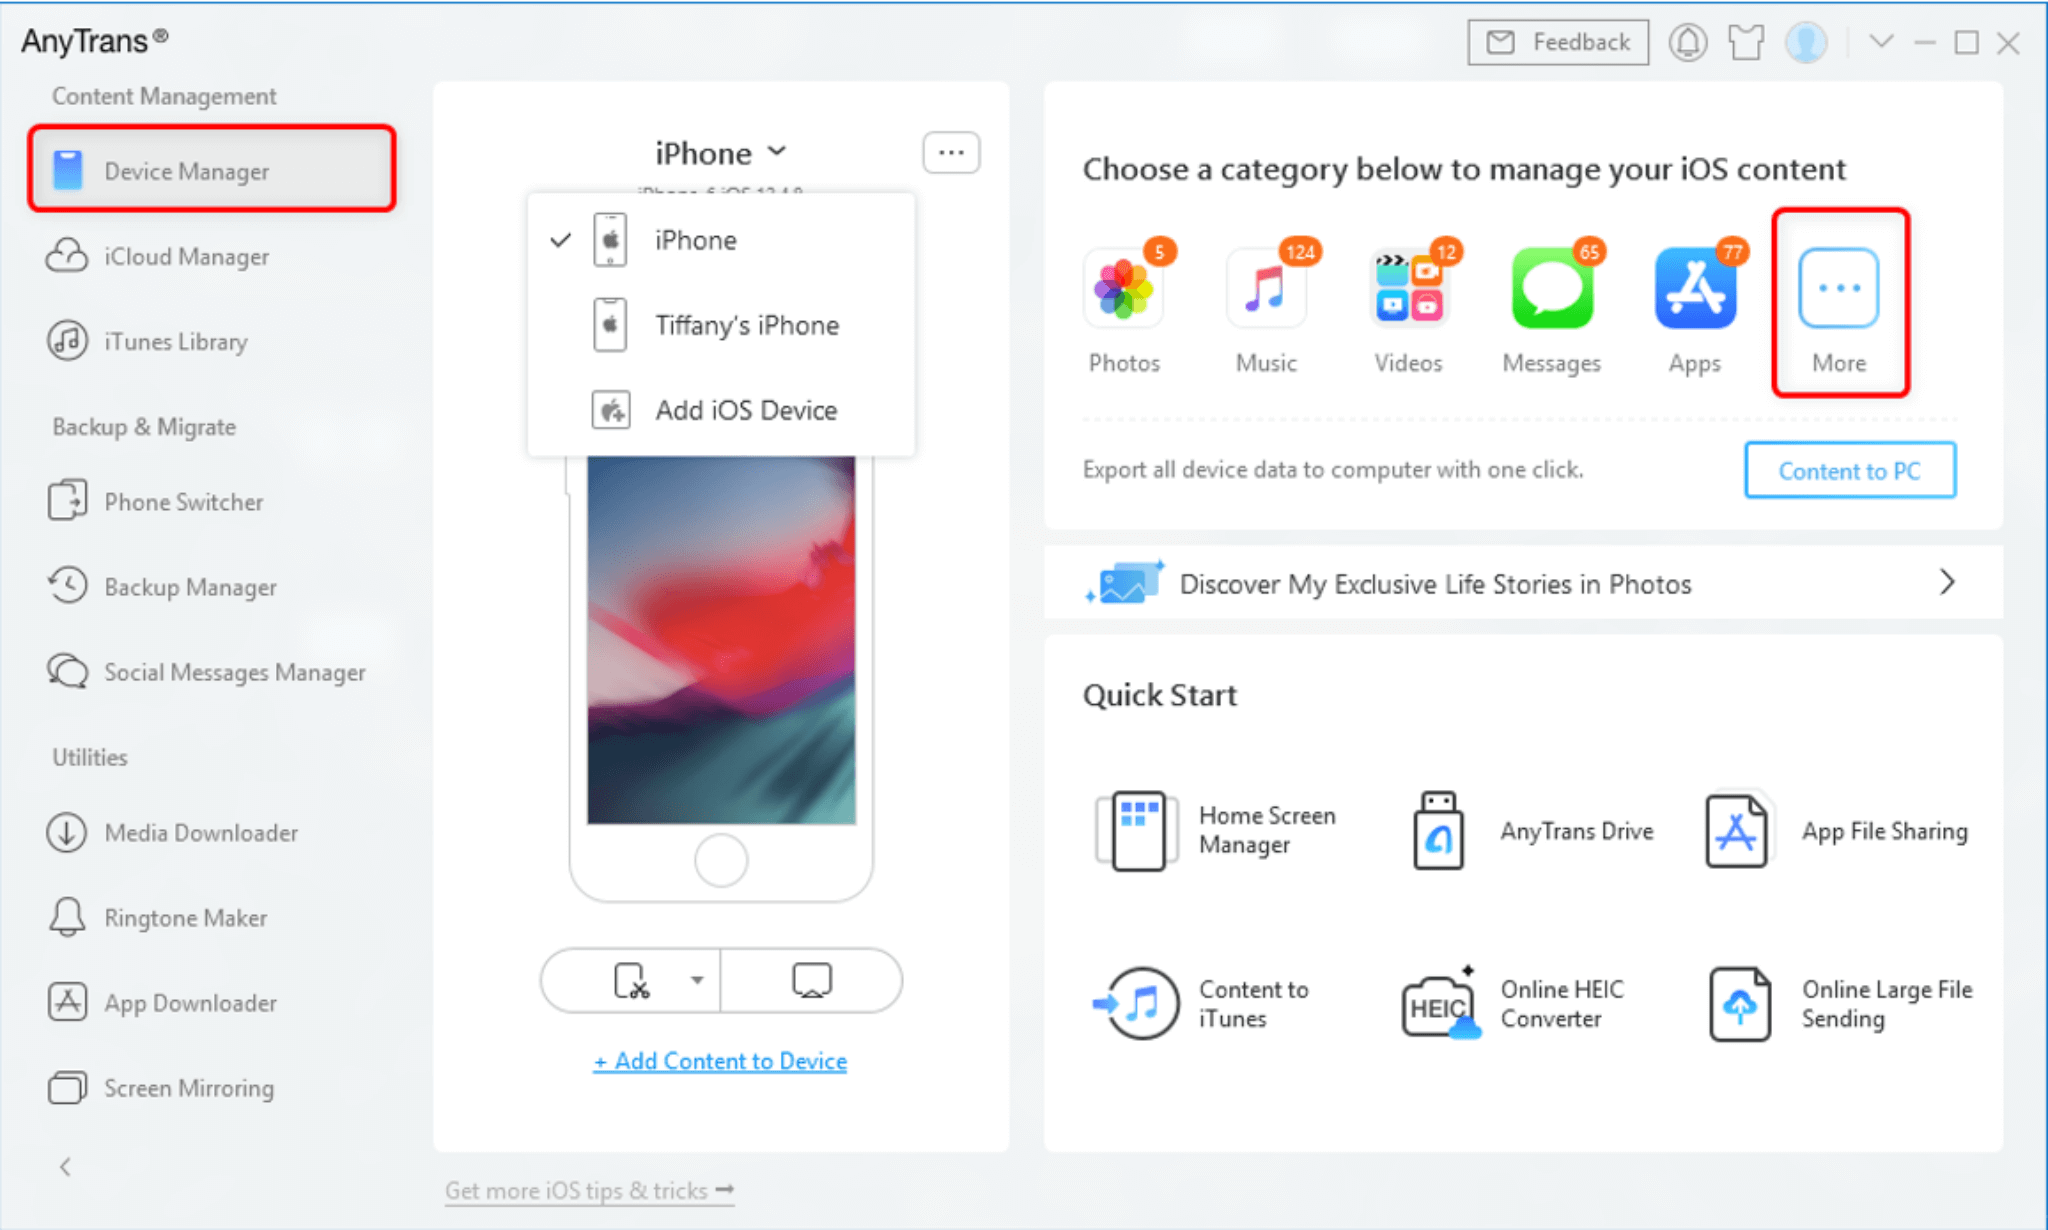This screenshot has height=1230, width=2048.
Task: Click Get more iOS tips link
Action: pyautogui.click(x=591, y=1188)
